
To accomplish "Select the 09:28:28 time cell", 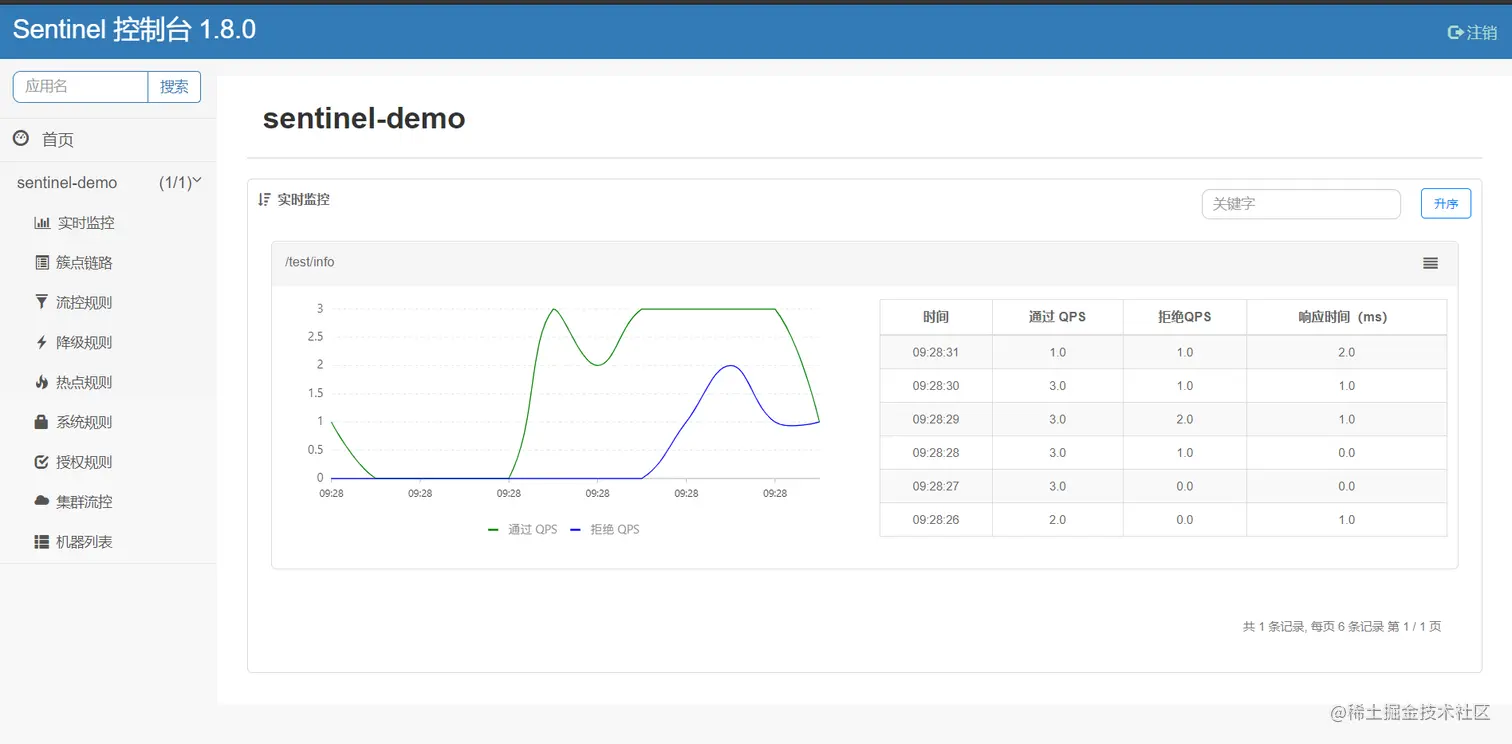I will (x=936, y=453).
